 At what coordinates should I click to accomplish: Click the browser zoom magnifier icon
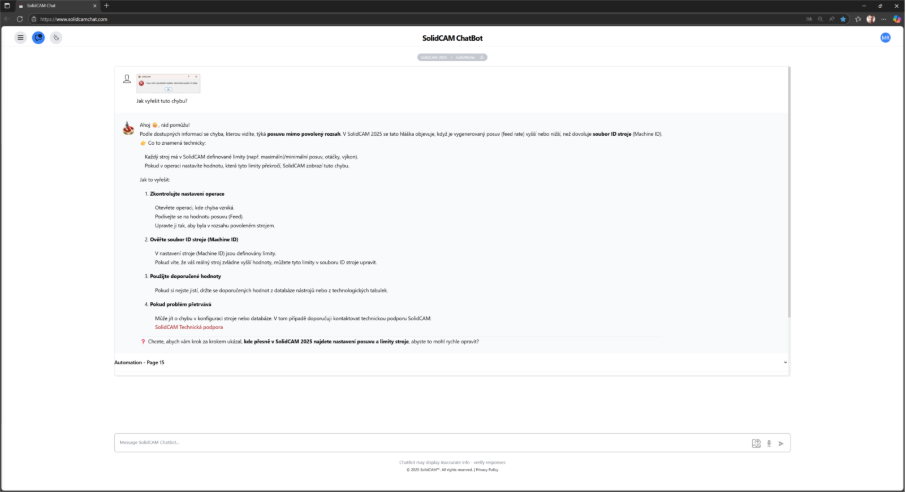pyautogui.click(x=820, y=19)
